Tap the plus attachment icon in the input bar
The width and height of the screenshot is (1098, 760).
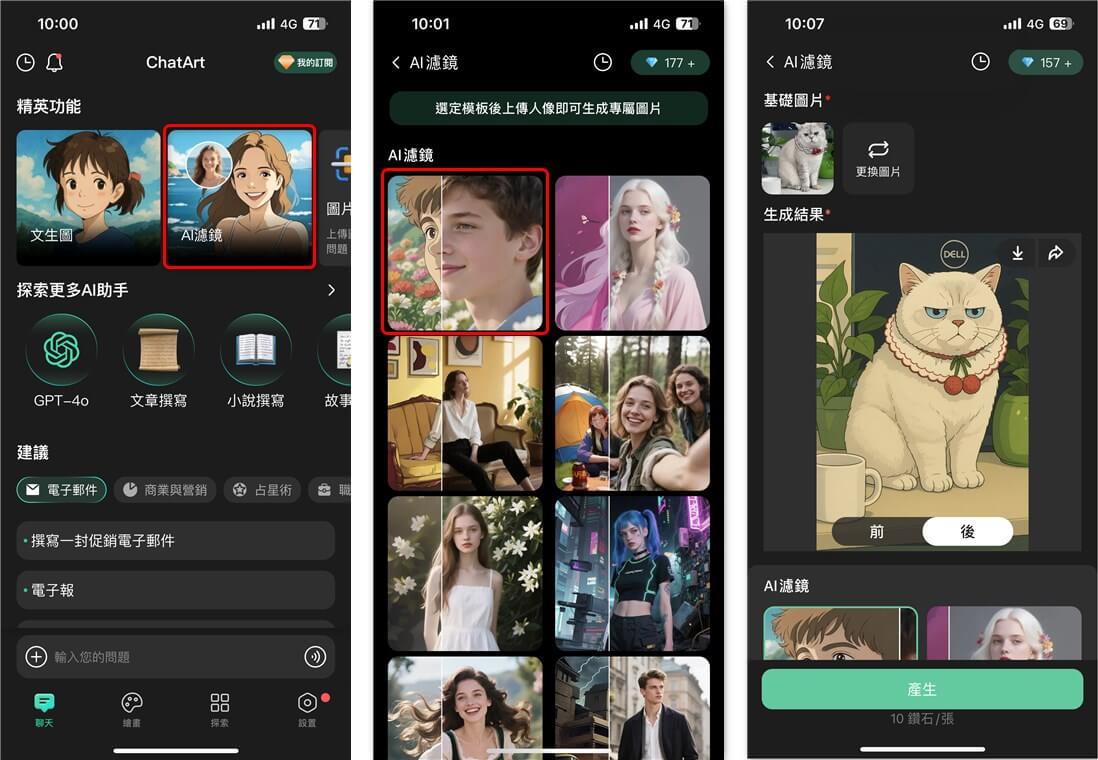coord(36,657)
